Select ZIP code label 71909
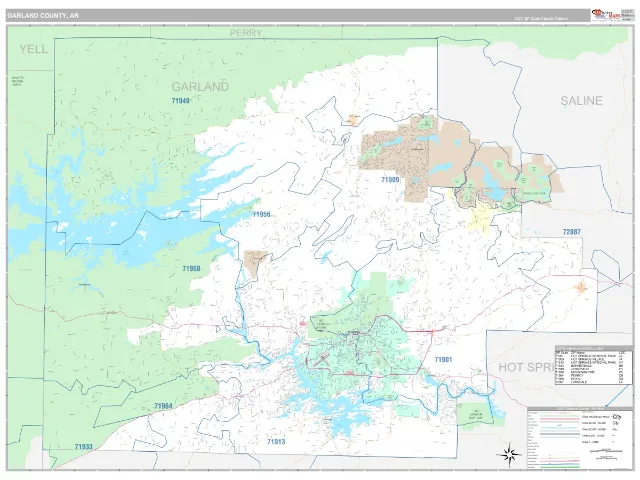The width and height of the screenshot is (640, 480). pyautogui.click(x=390, y=180)
